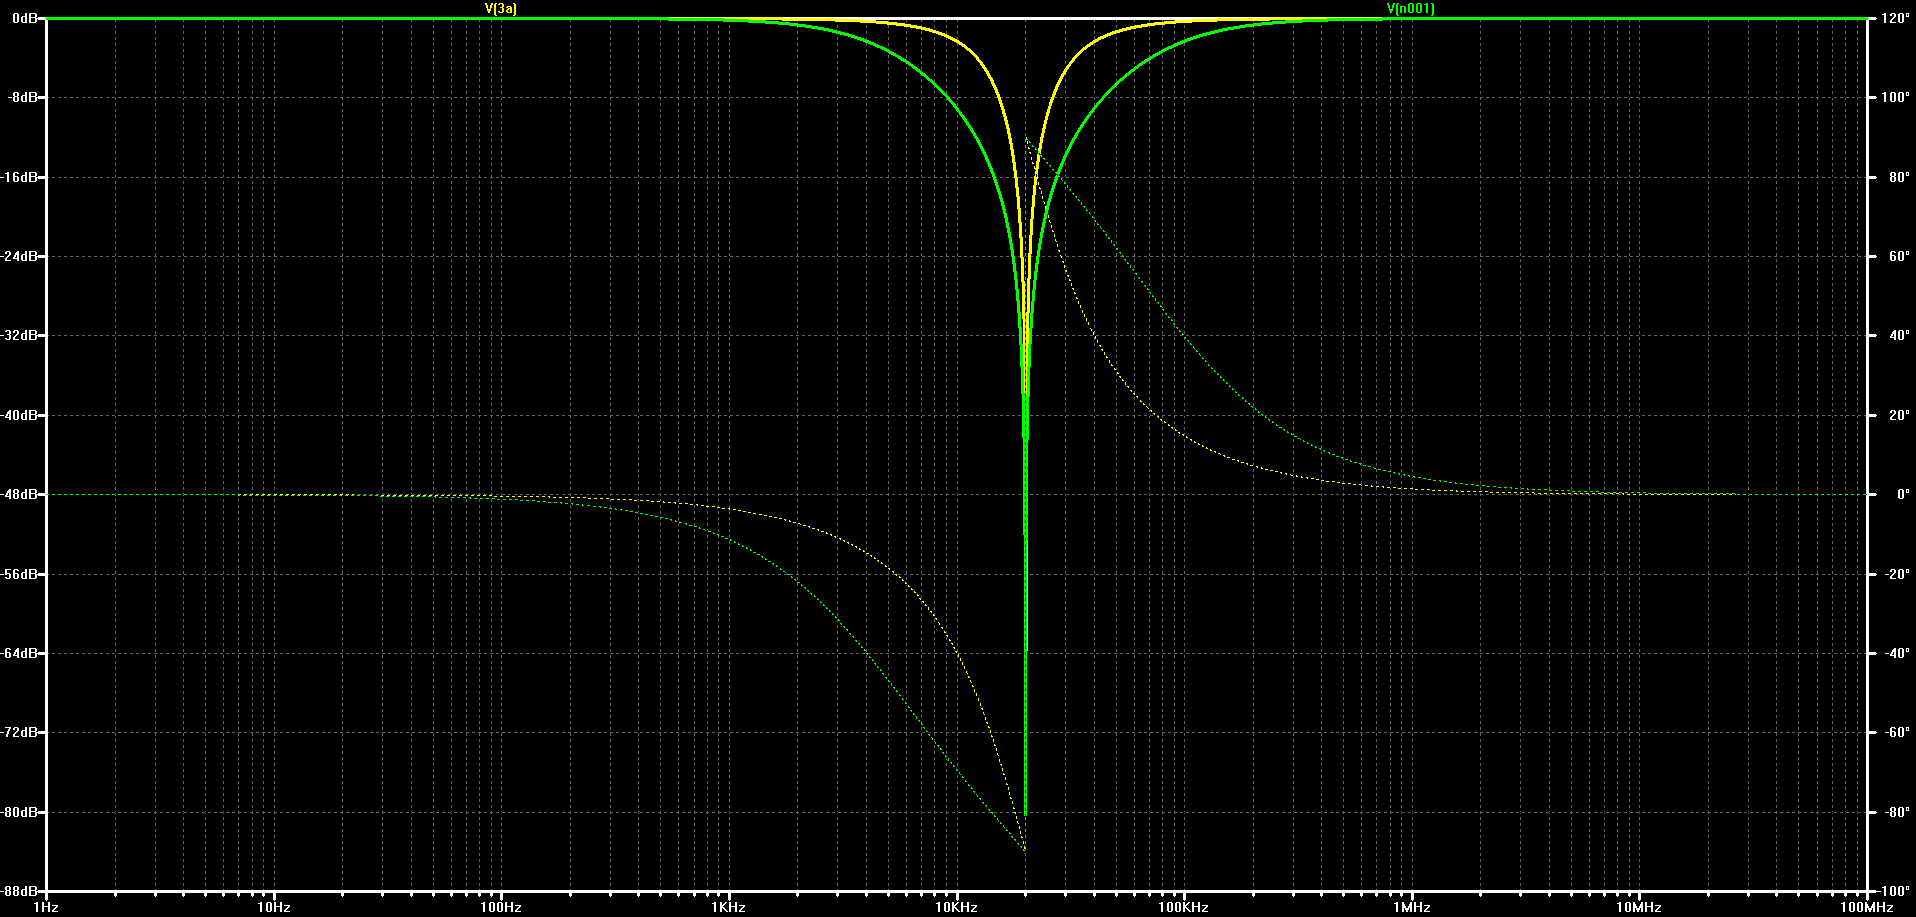Click the 10KHz frequency axis label

coord(956,908)
